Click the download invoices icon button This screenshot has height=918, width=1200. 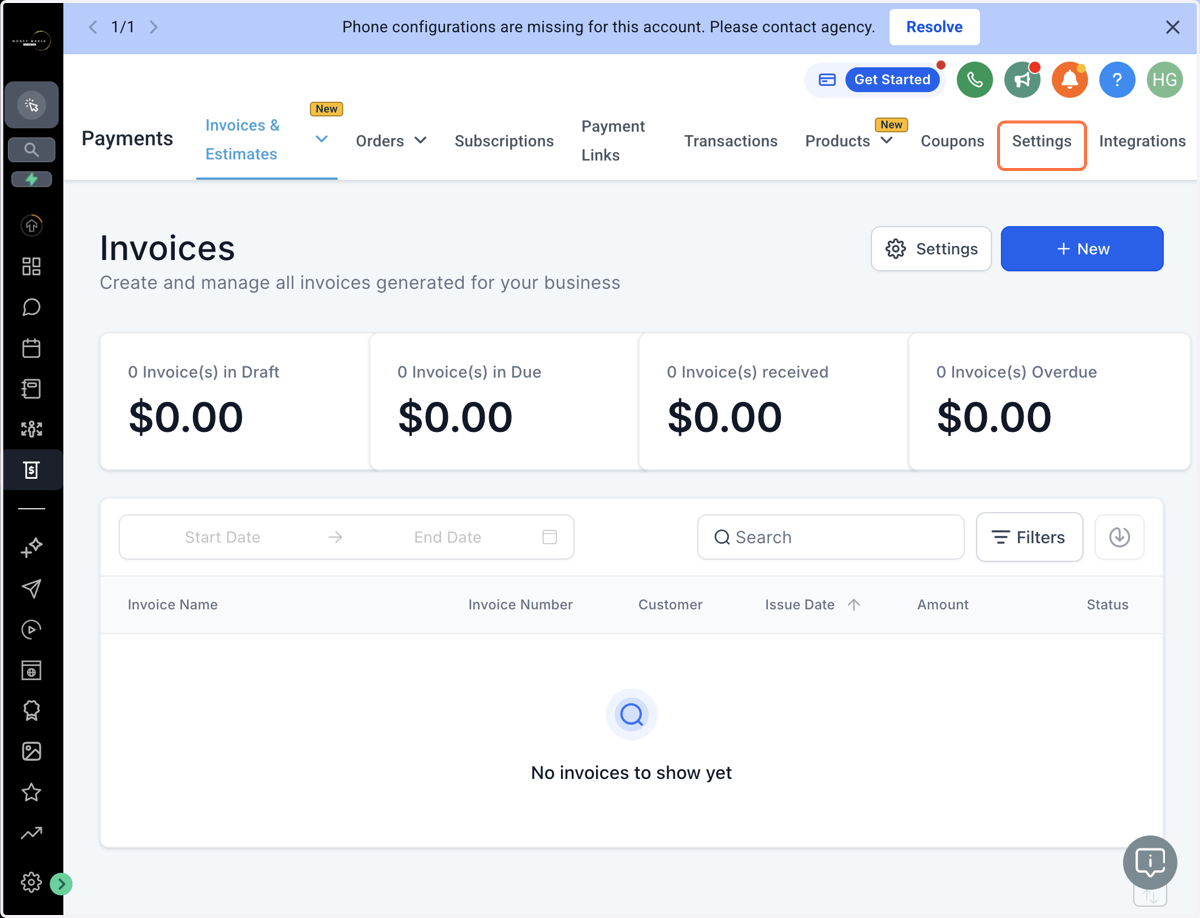pos(1120,537)
